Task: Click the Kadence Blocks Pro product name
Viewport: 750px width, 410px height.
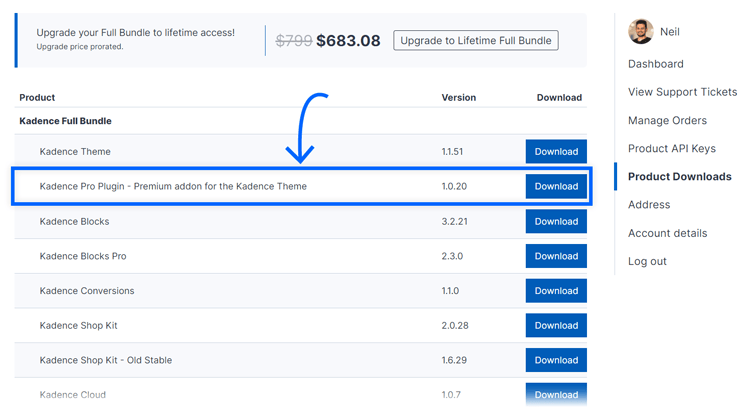Action: tap(83, 256)
